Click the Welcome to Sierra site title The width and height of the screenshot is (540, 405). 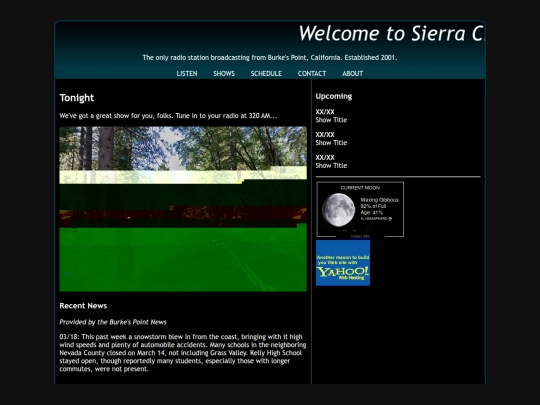392,33
